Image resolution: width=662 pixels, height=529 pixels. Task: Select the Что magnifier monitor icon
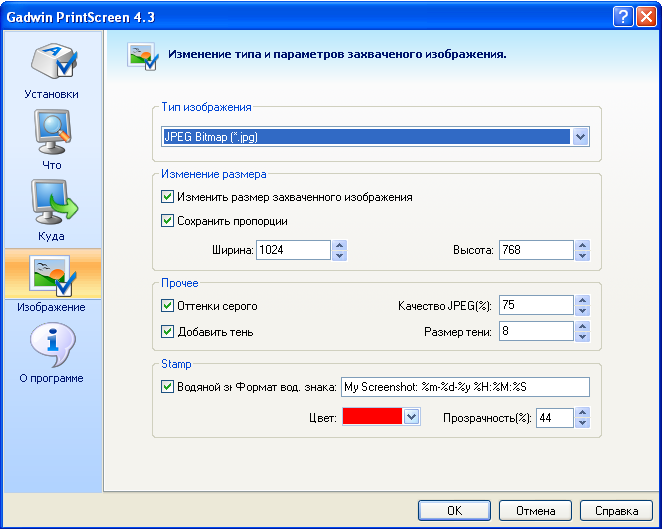[52, 132]
